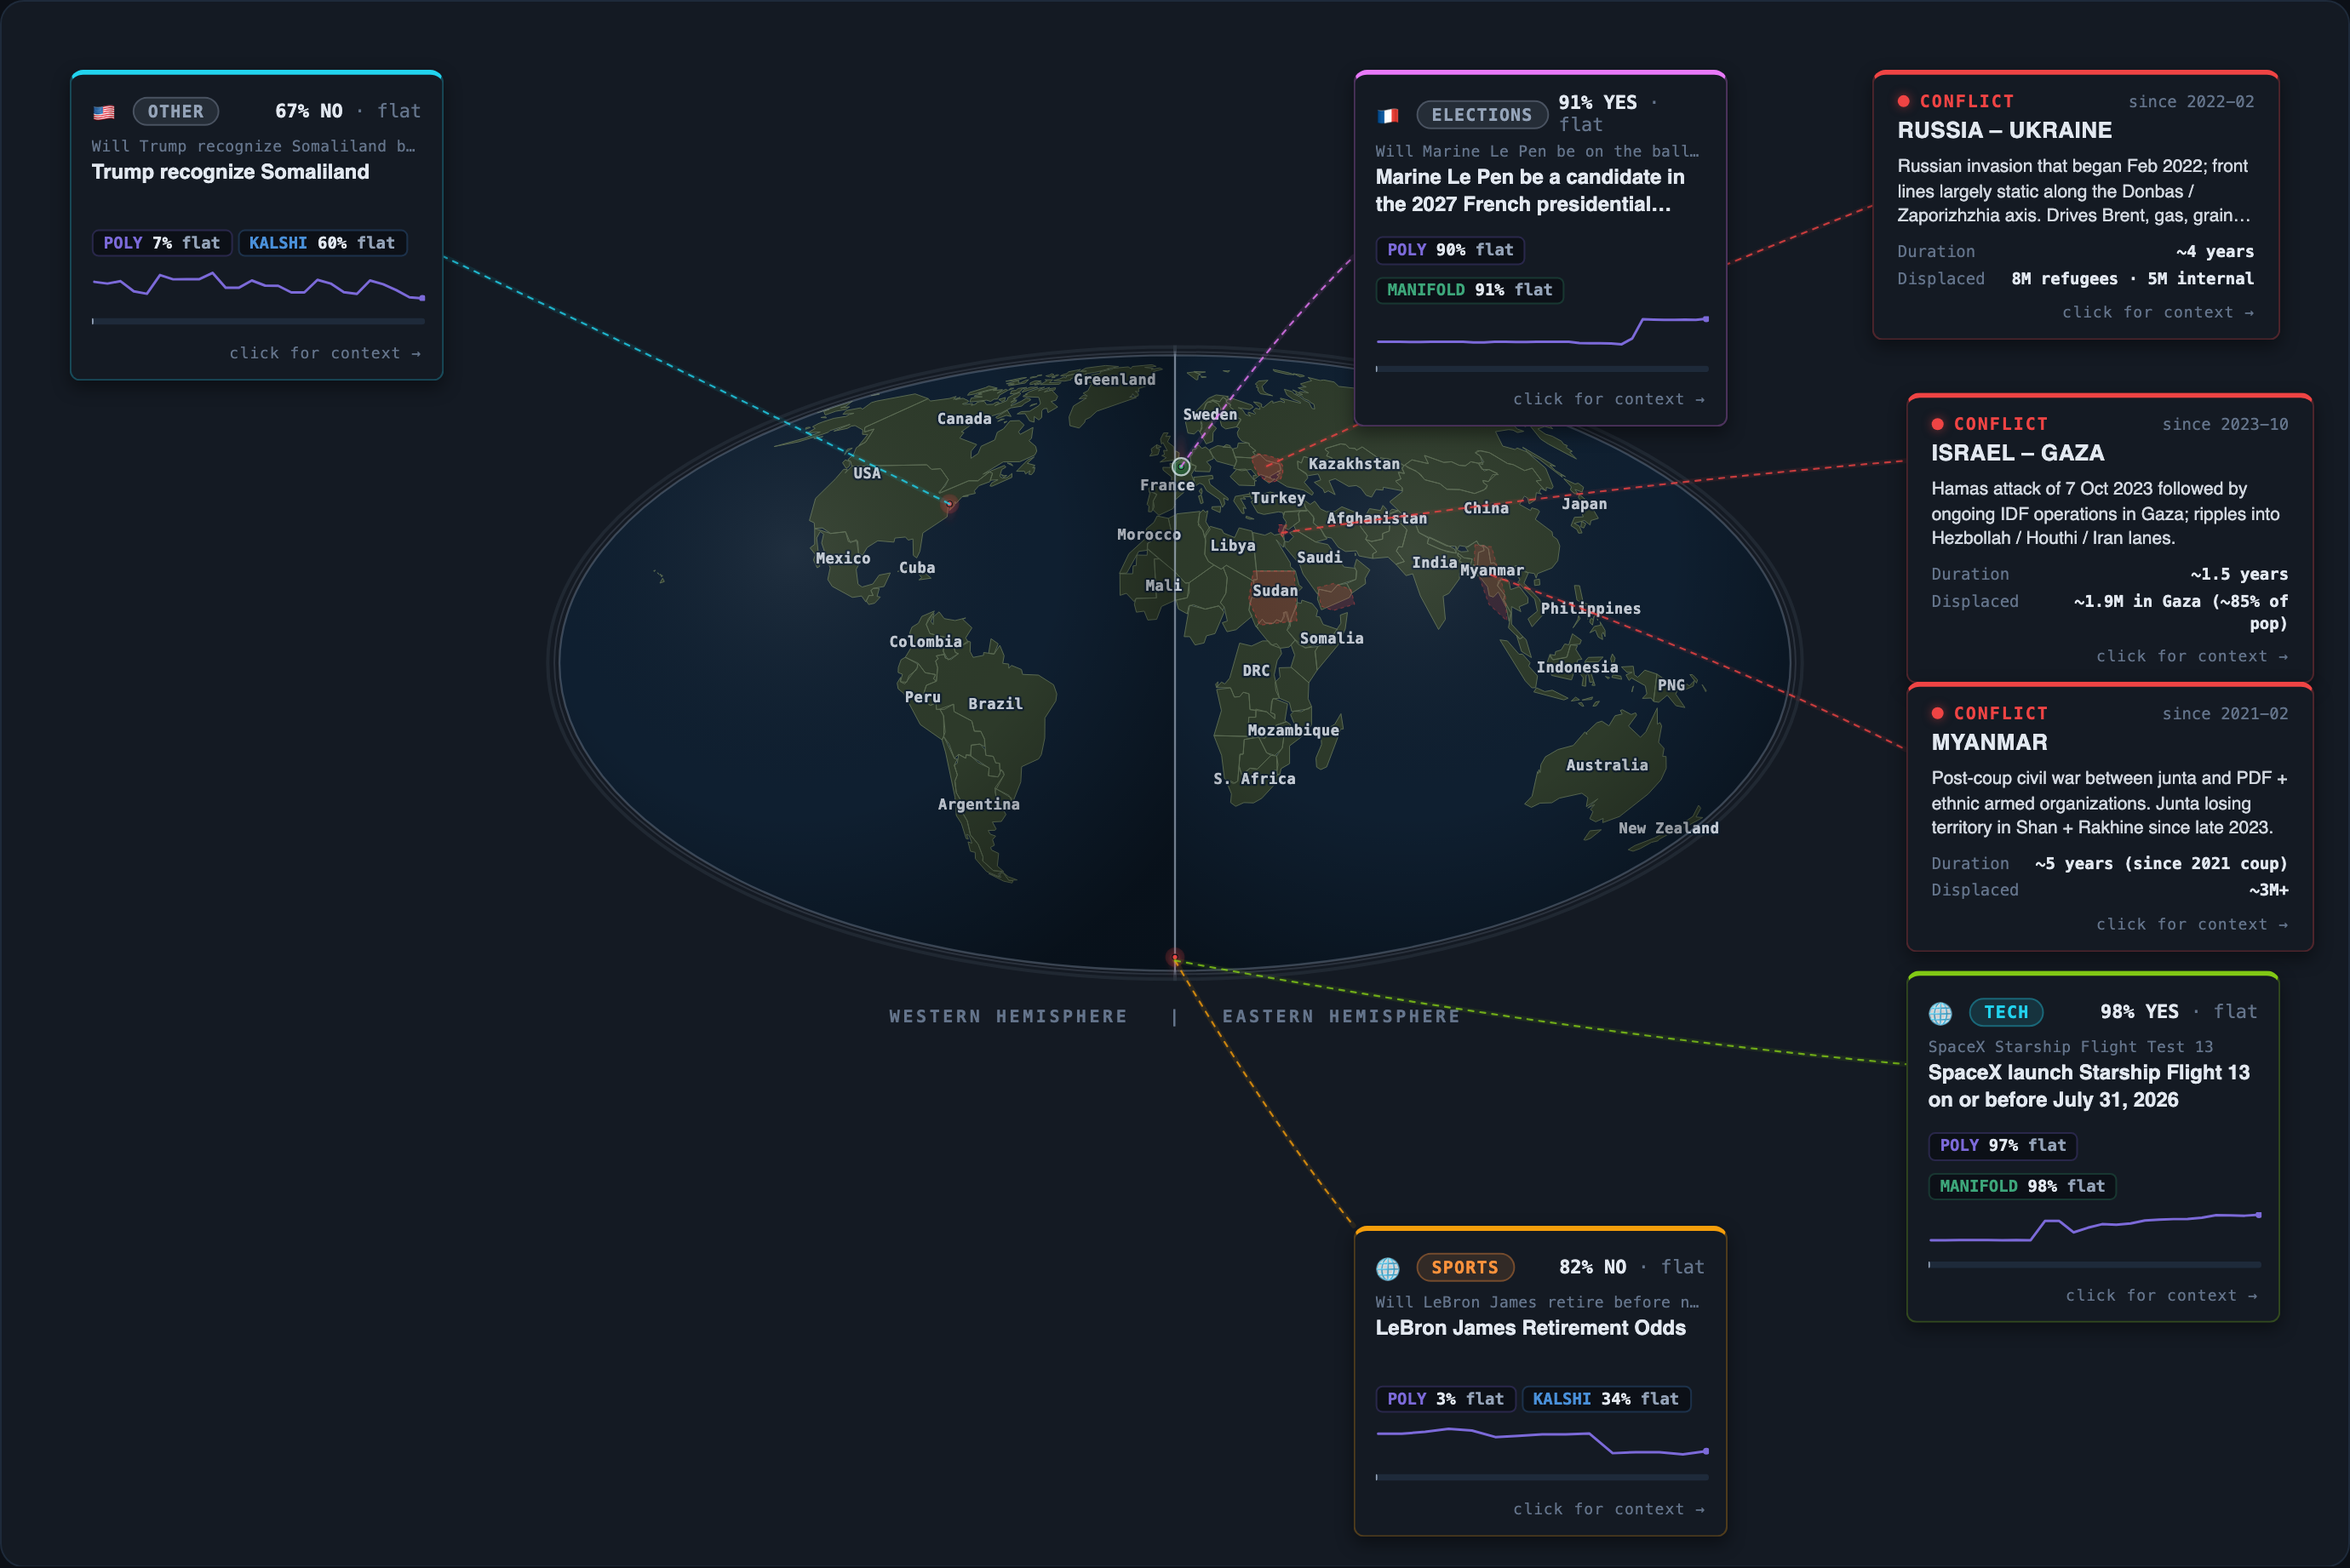The height and width of the screenshot is (1568, 2350).
Task: Select the SPORTS category tag
Action: coord(1464,1267)
